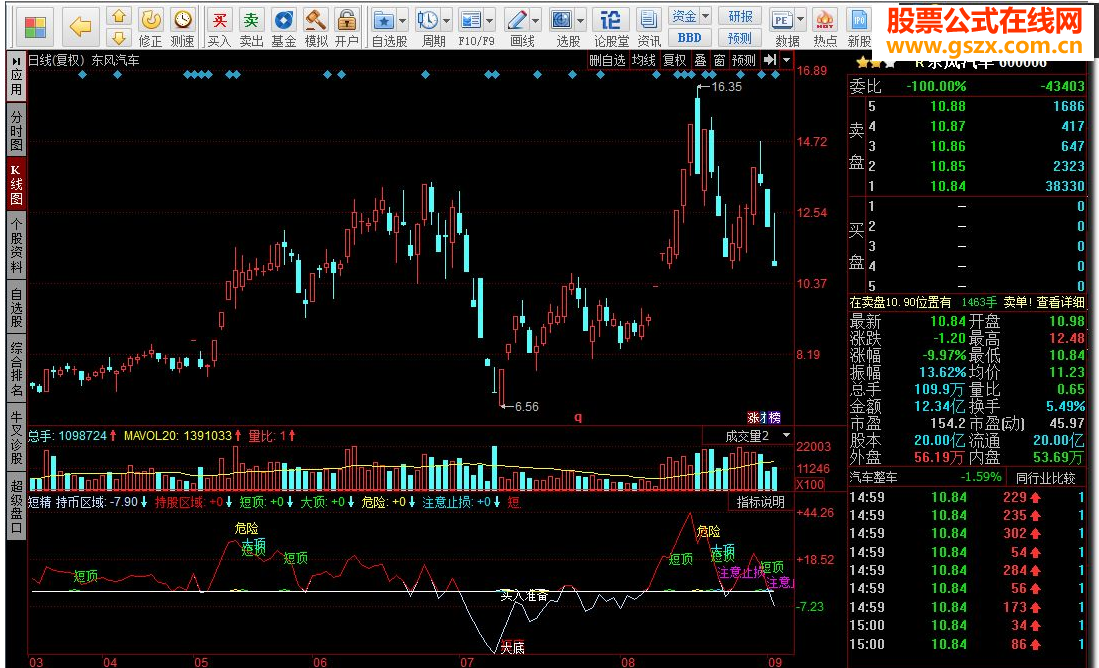Select the 画线 pencil drawing tool

point(517,20)
